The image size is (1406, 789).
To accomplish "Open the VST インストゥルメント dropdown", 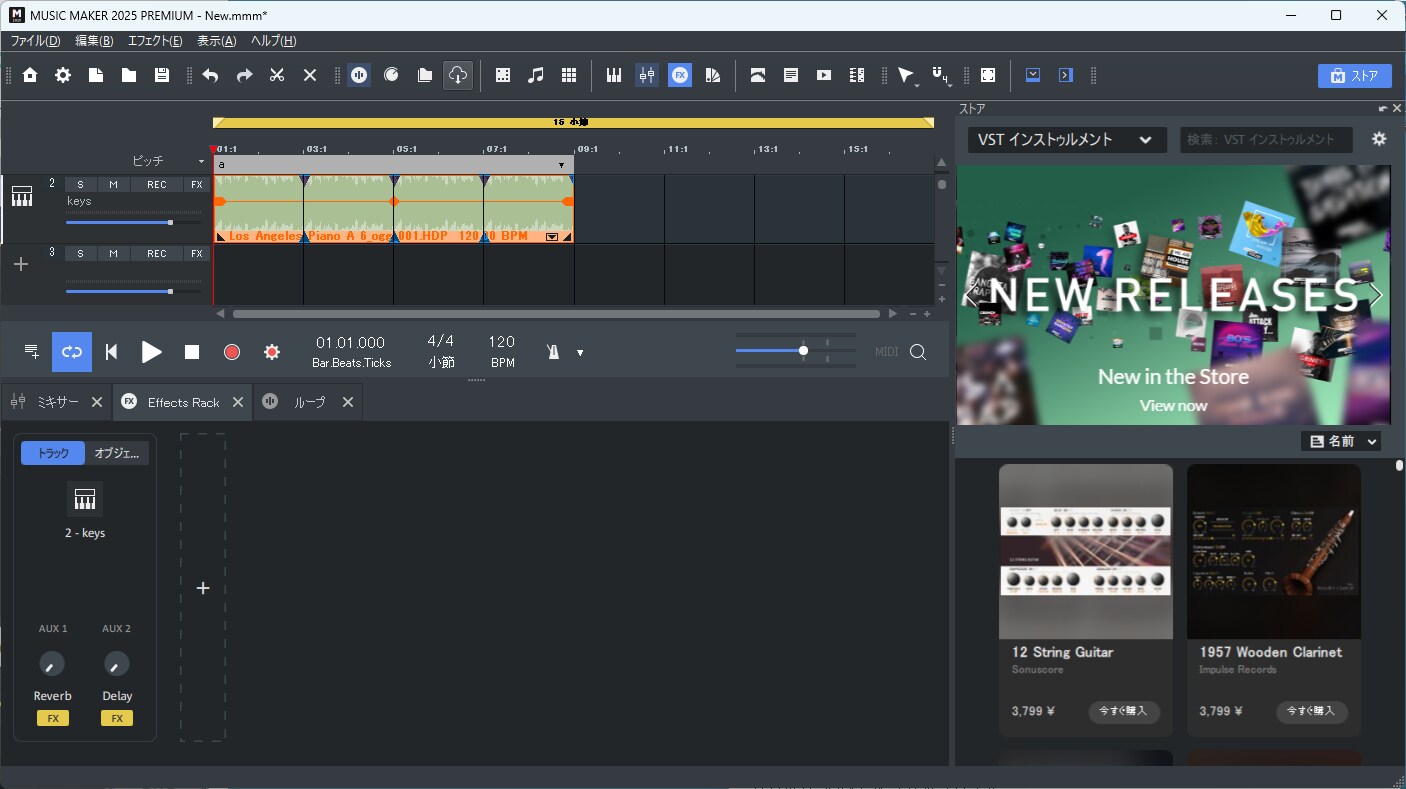I will coord(1067,140).
